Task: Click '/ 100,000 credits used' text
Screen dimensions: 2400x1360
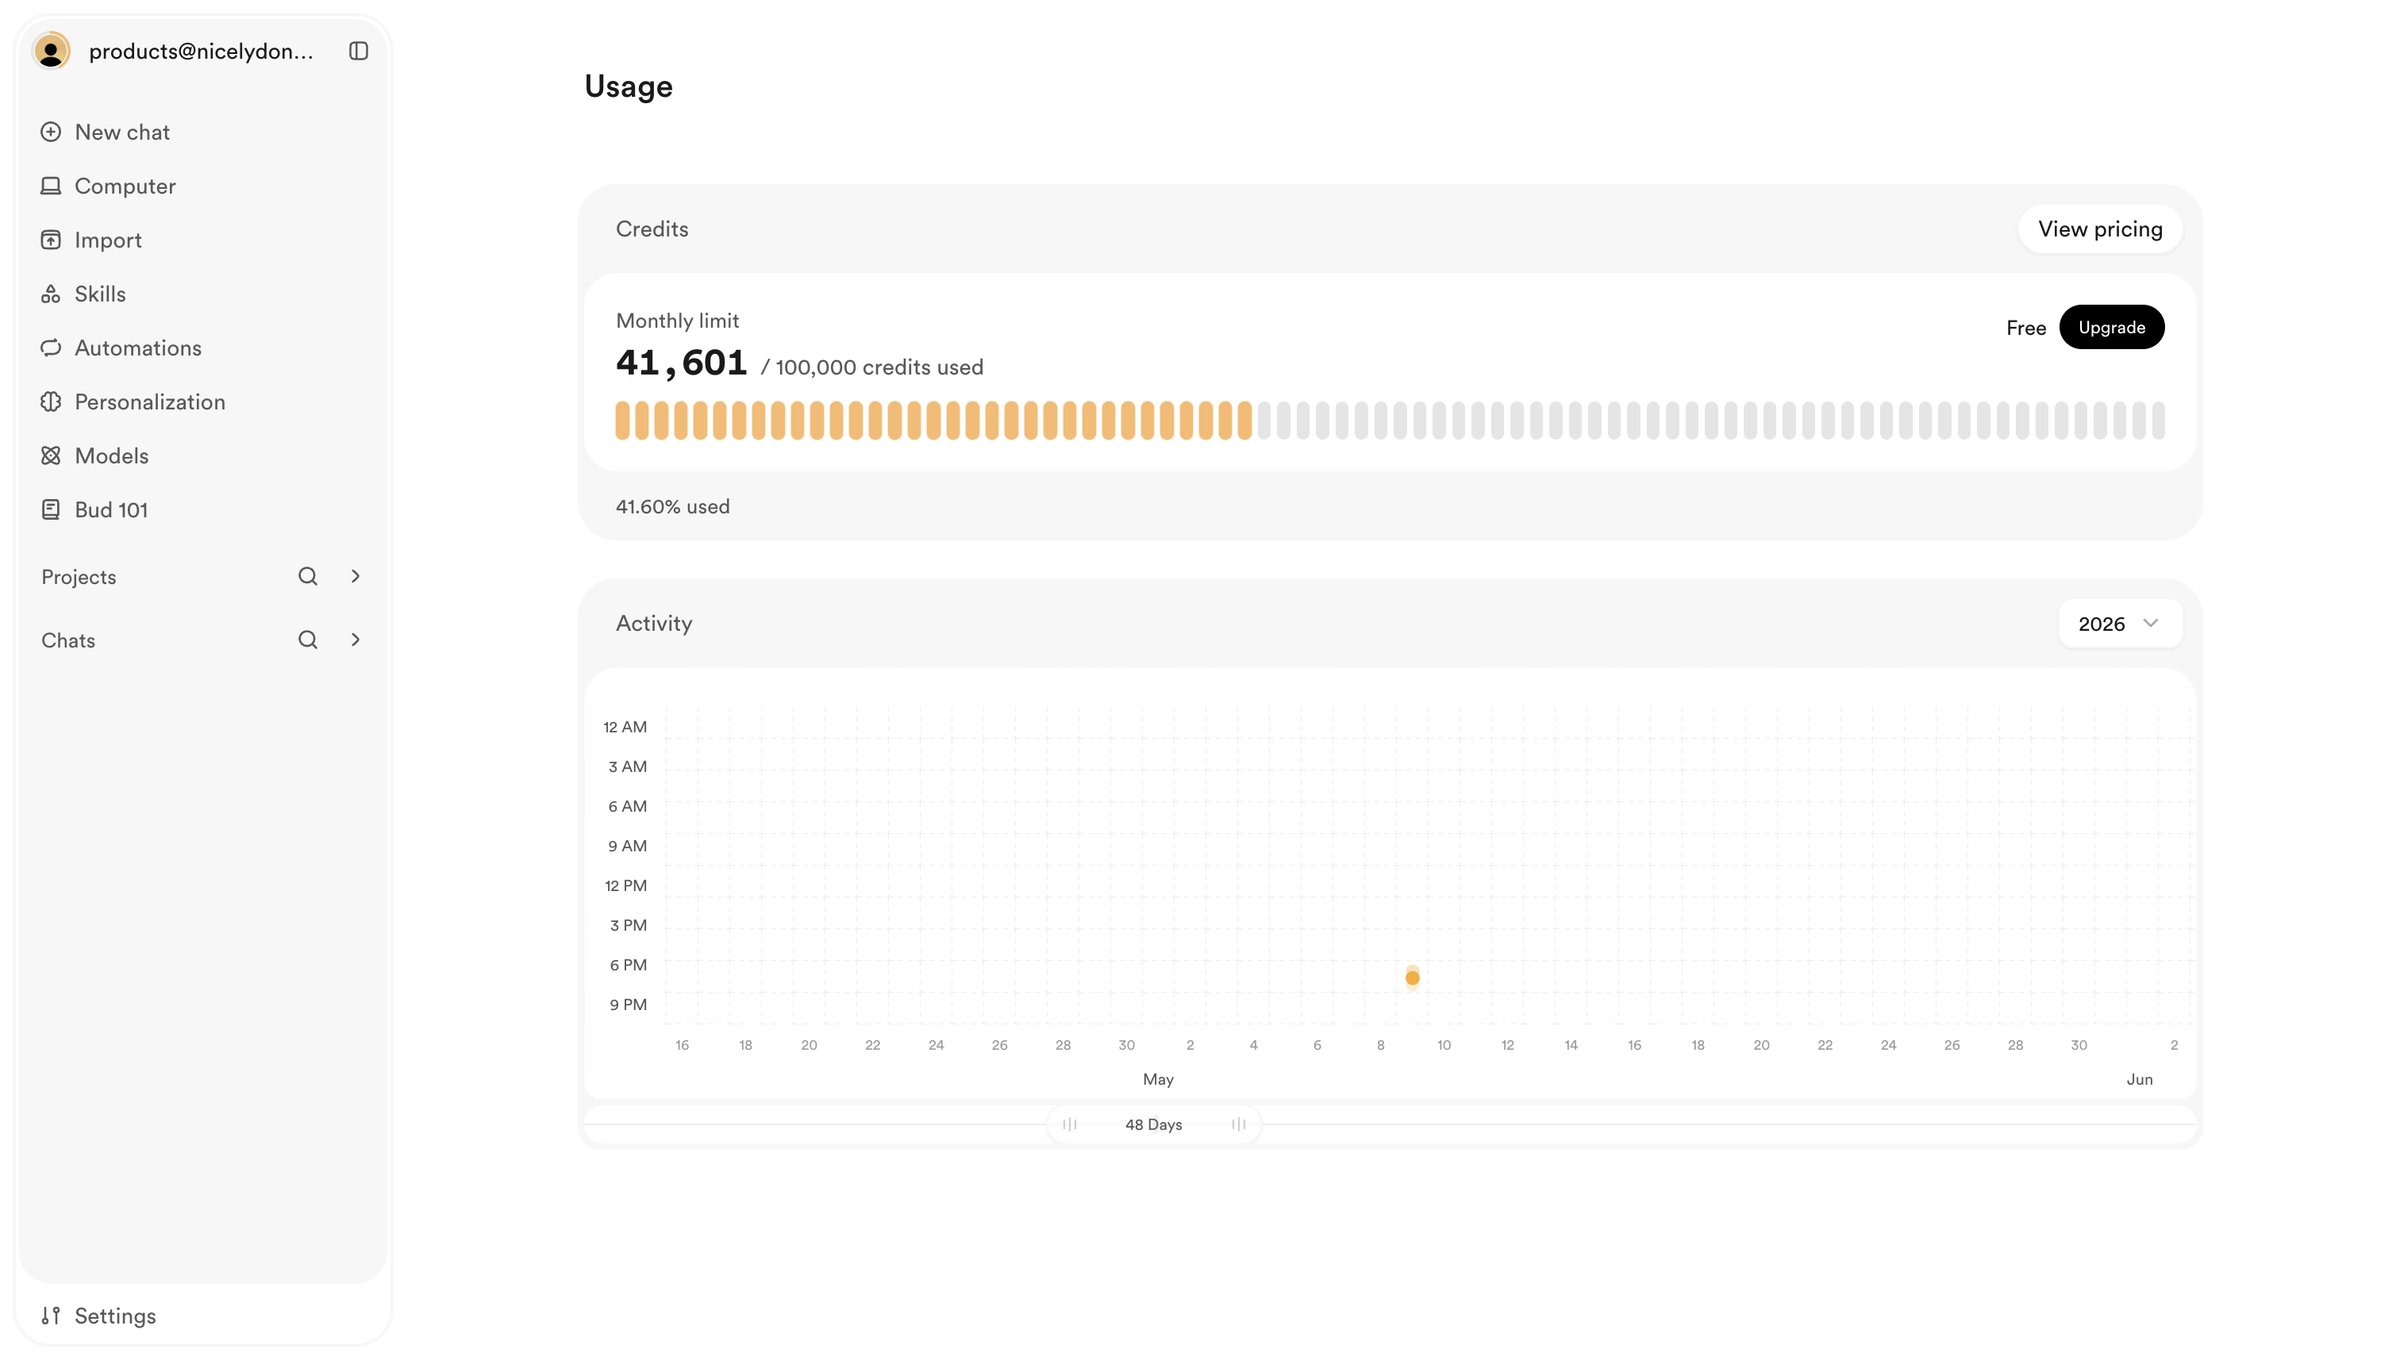Action: pos(872,367)
